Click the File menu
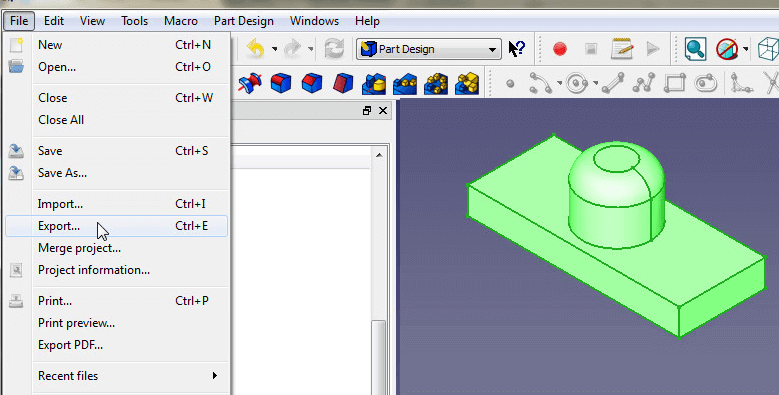This screenshot has height=395, width=779. point(19,21)
